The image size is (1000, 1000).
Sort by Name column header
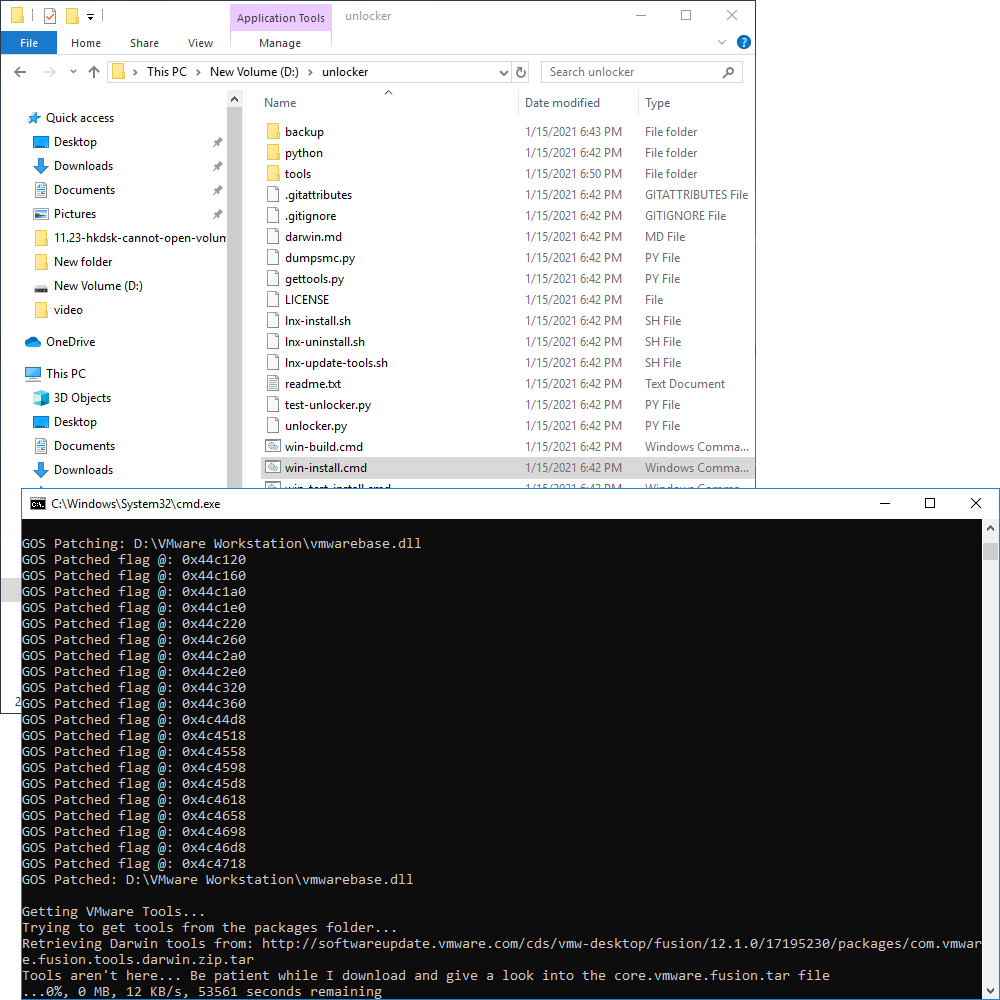[x=280, y=103]
